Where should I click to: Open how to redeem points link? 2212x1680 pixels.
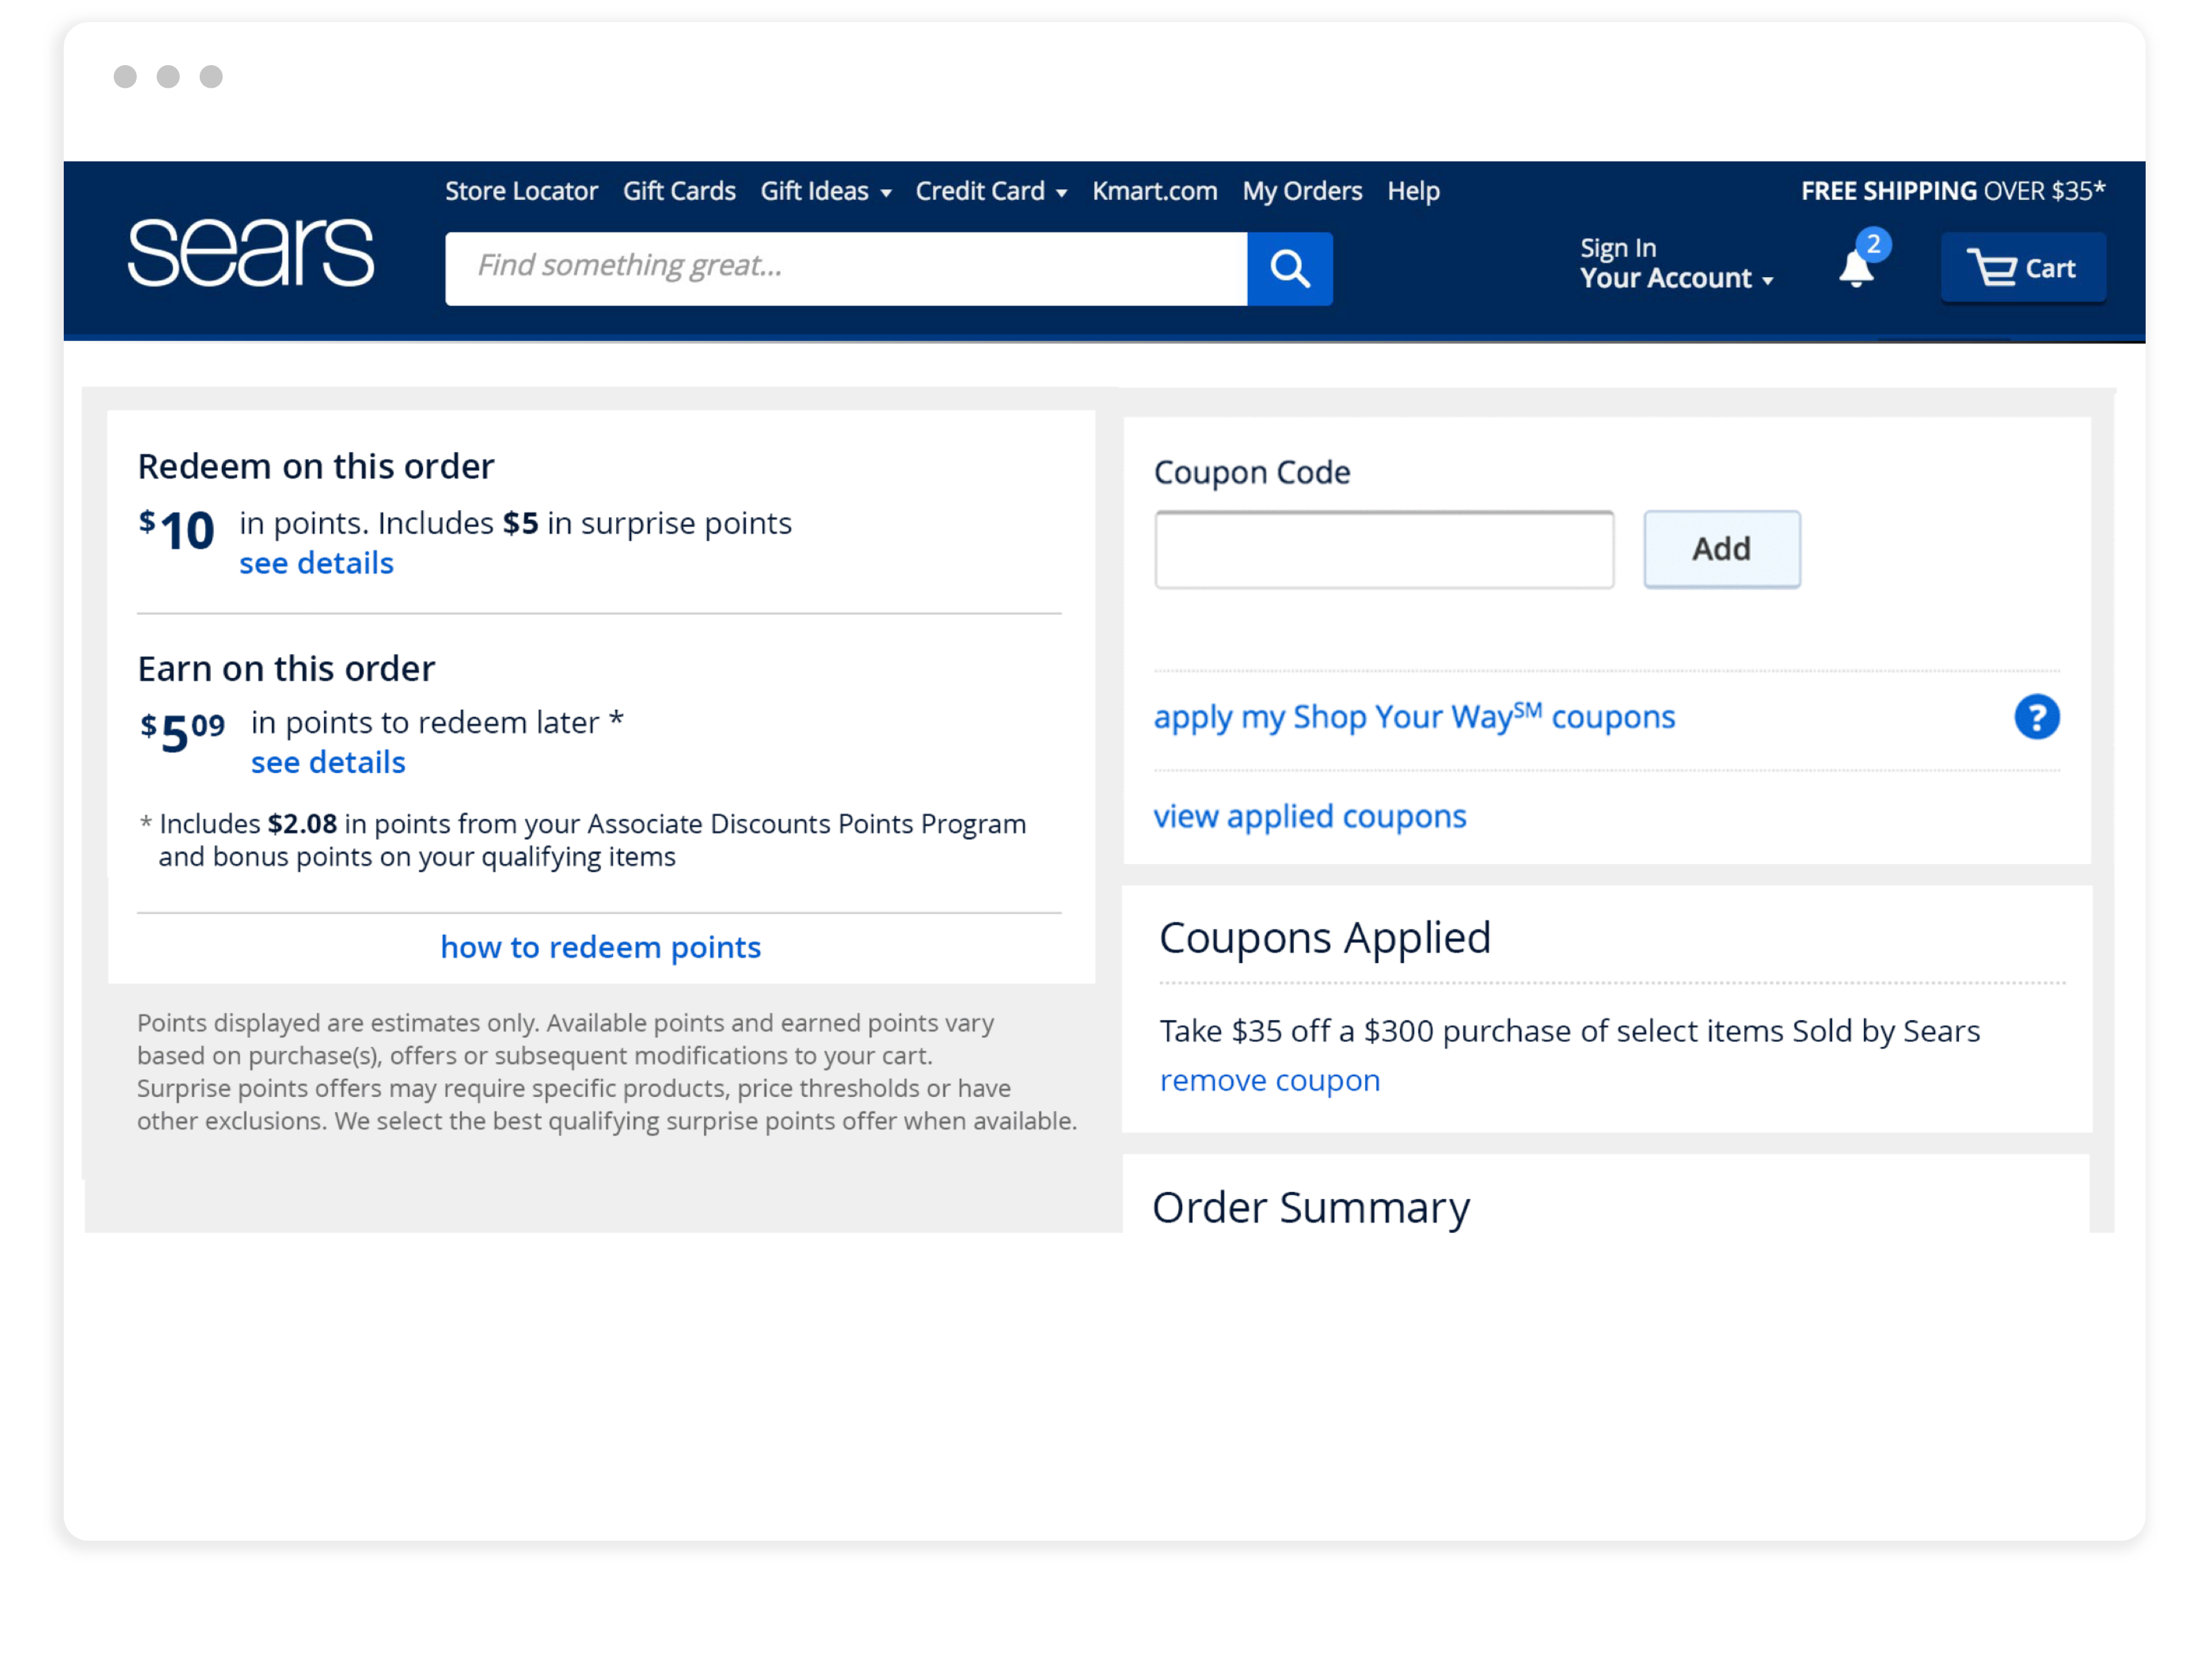(600, 947)
